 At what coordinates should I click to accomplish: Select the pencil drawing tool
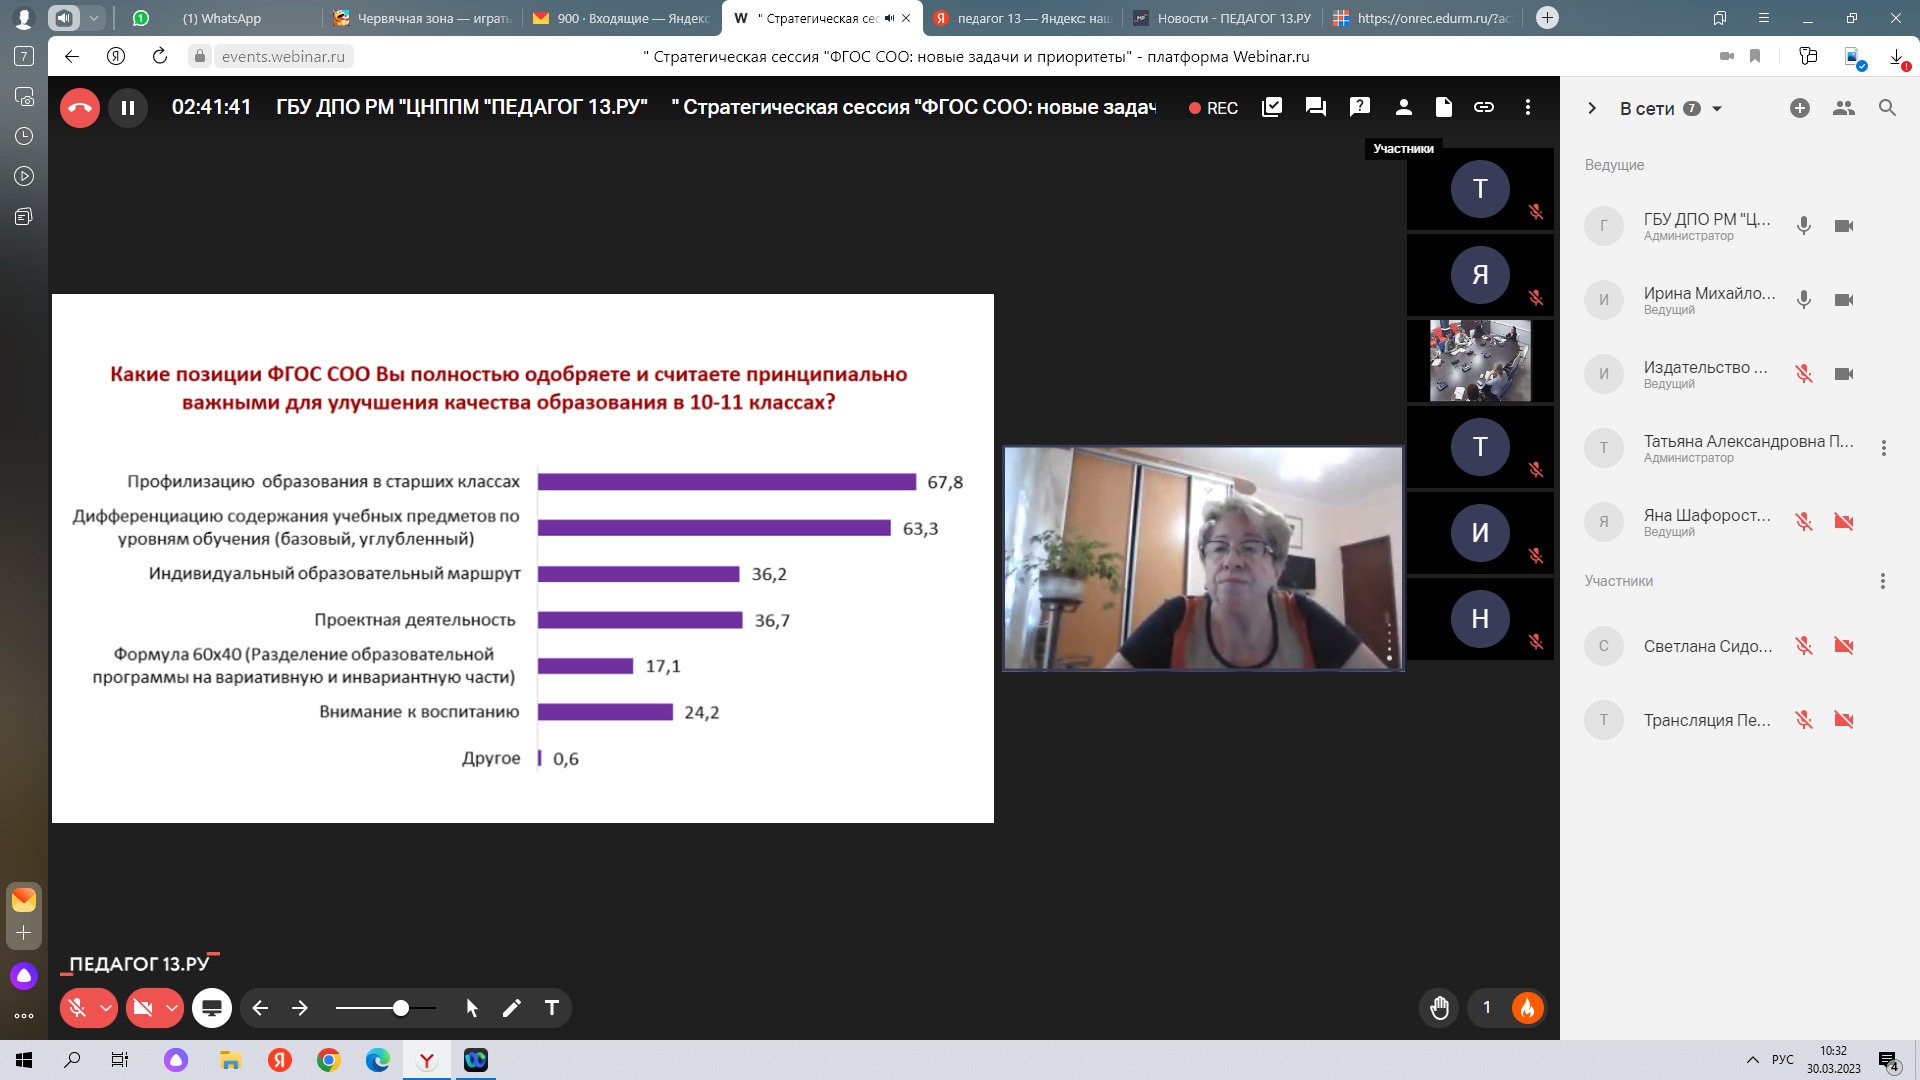512,1008
